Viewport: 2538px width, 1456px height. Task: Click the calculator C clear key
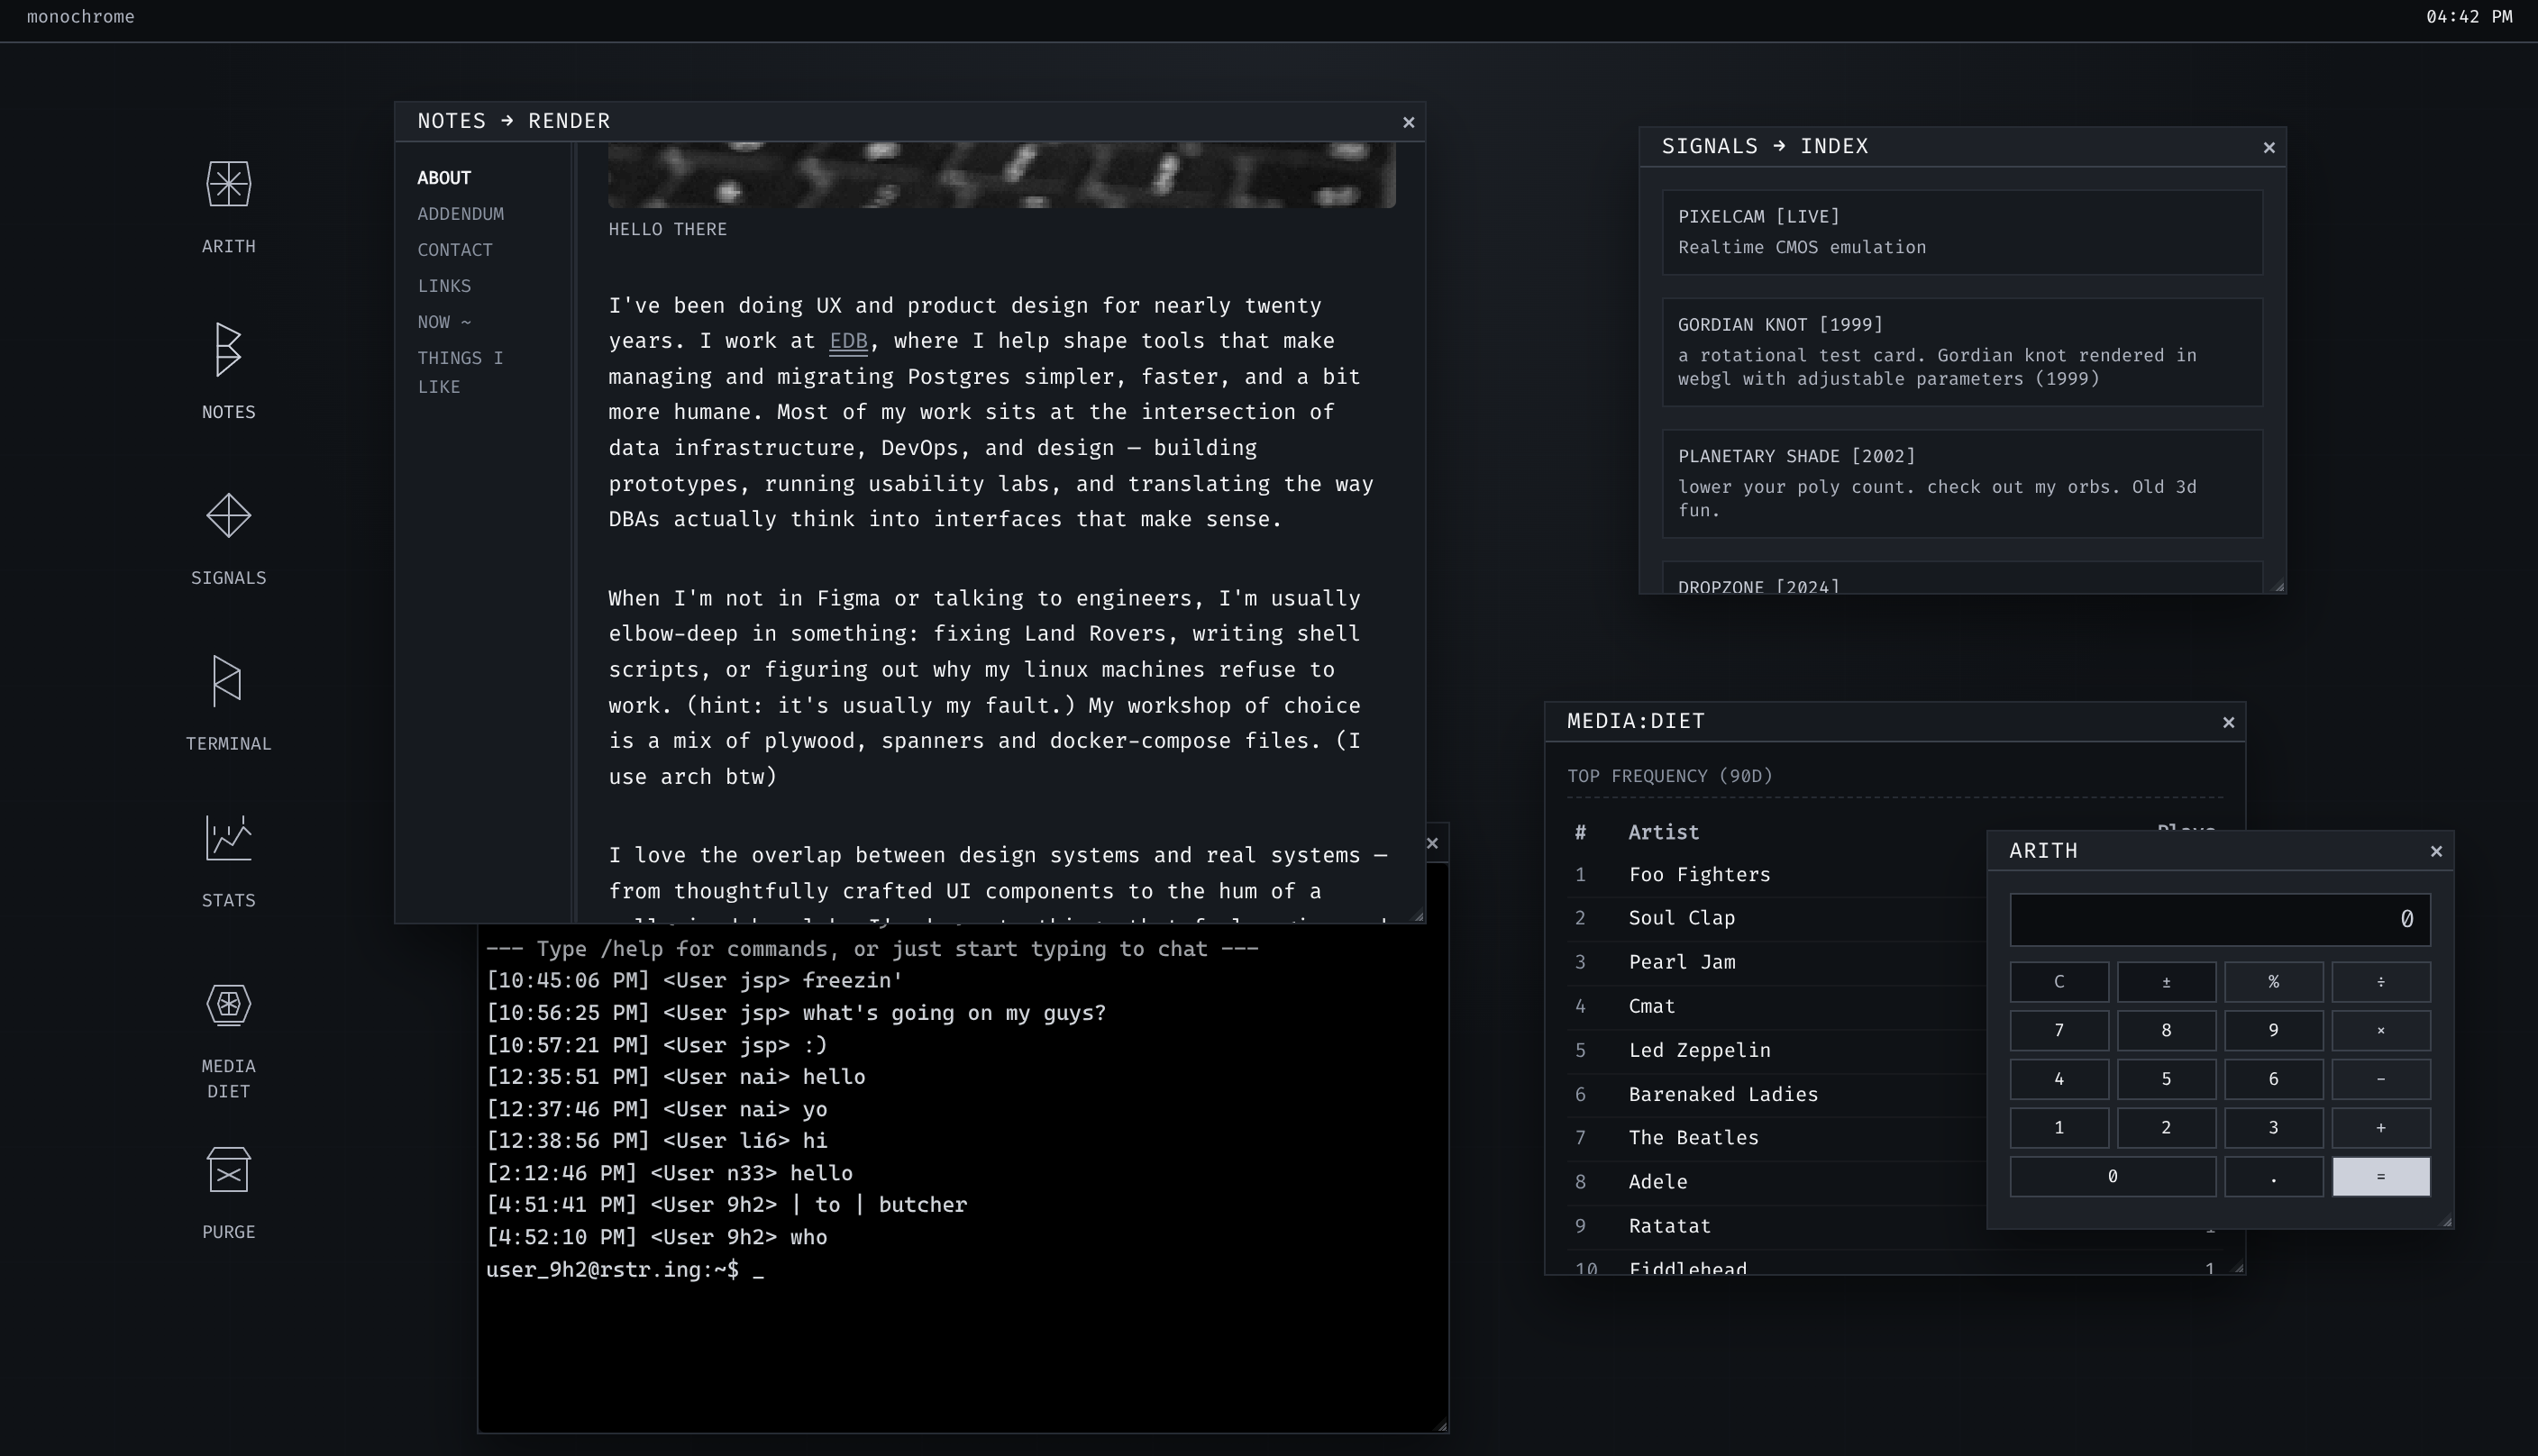[2059, 982]
